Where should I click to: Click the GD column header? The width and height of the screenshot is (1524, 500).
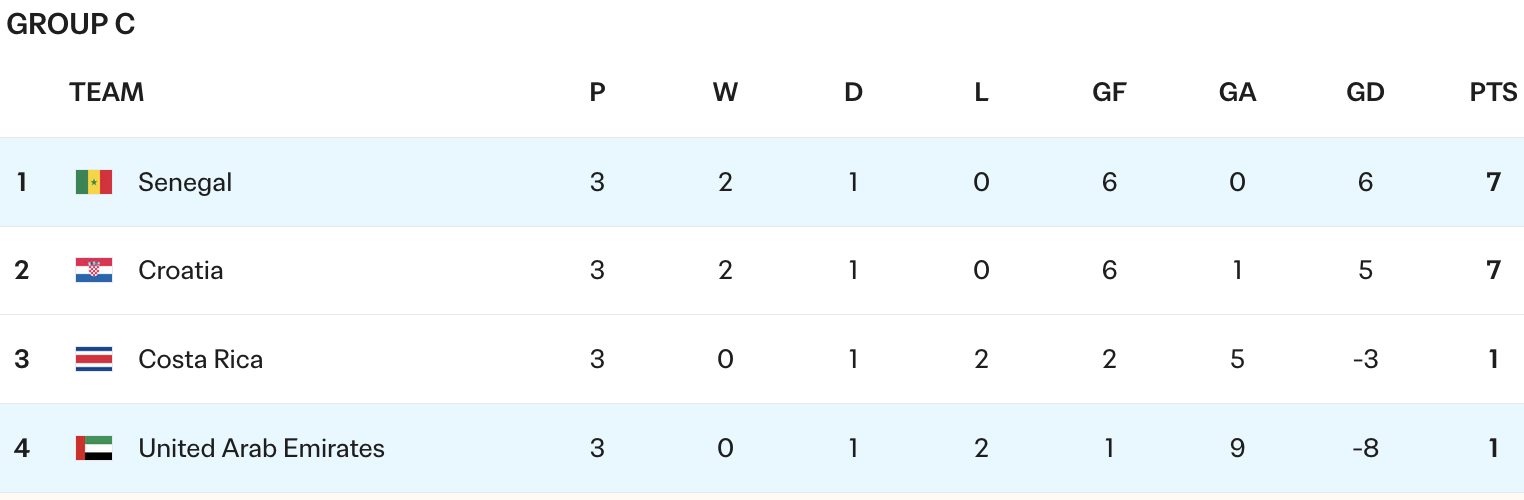(x=1365, y=93)
